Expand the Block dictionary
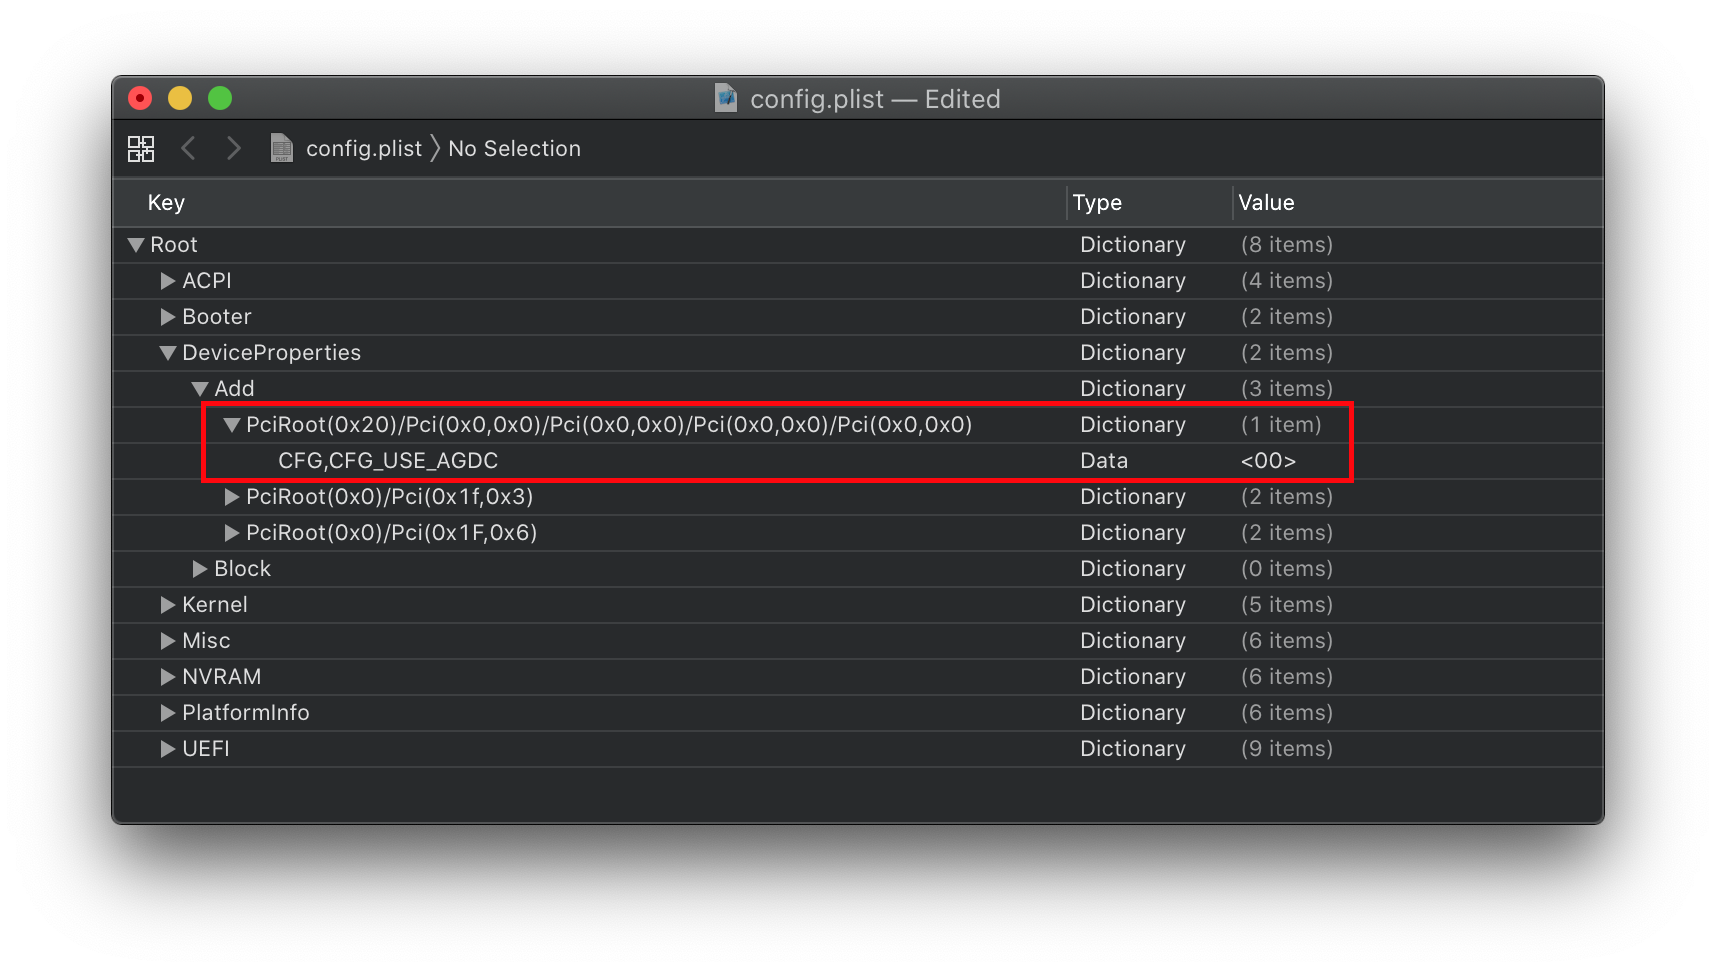Viewport: 1716px width, 972px height. pos(200,569)
